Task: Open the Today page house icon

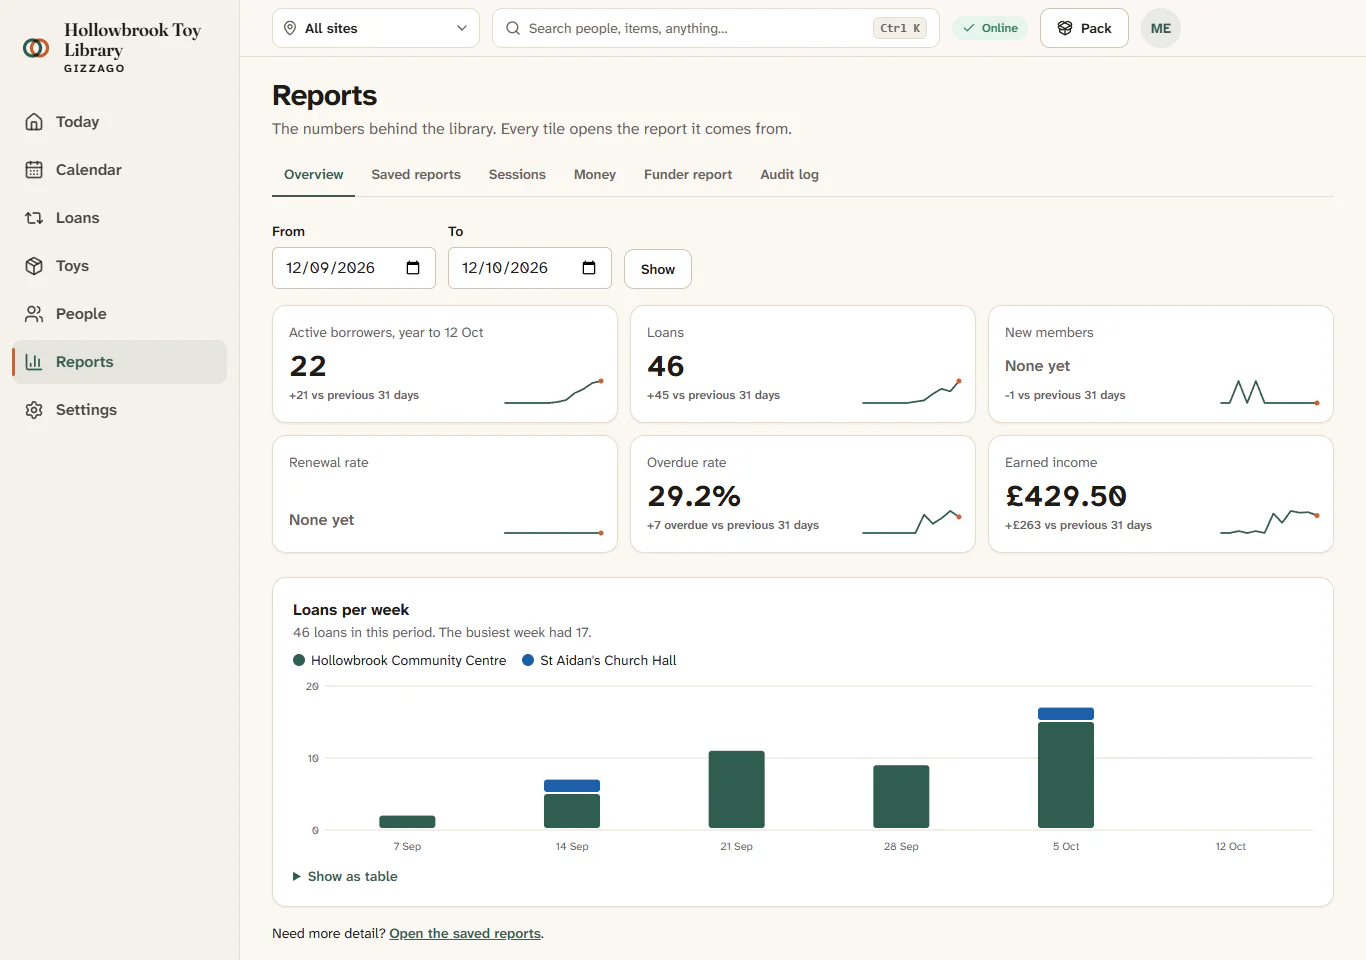Action: click(34, 122)
